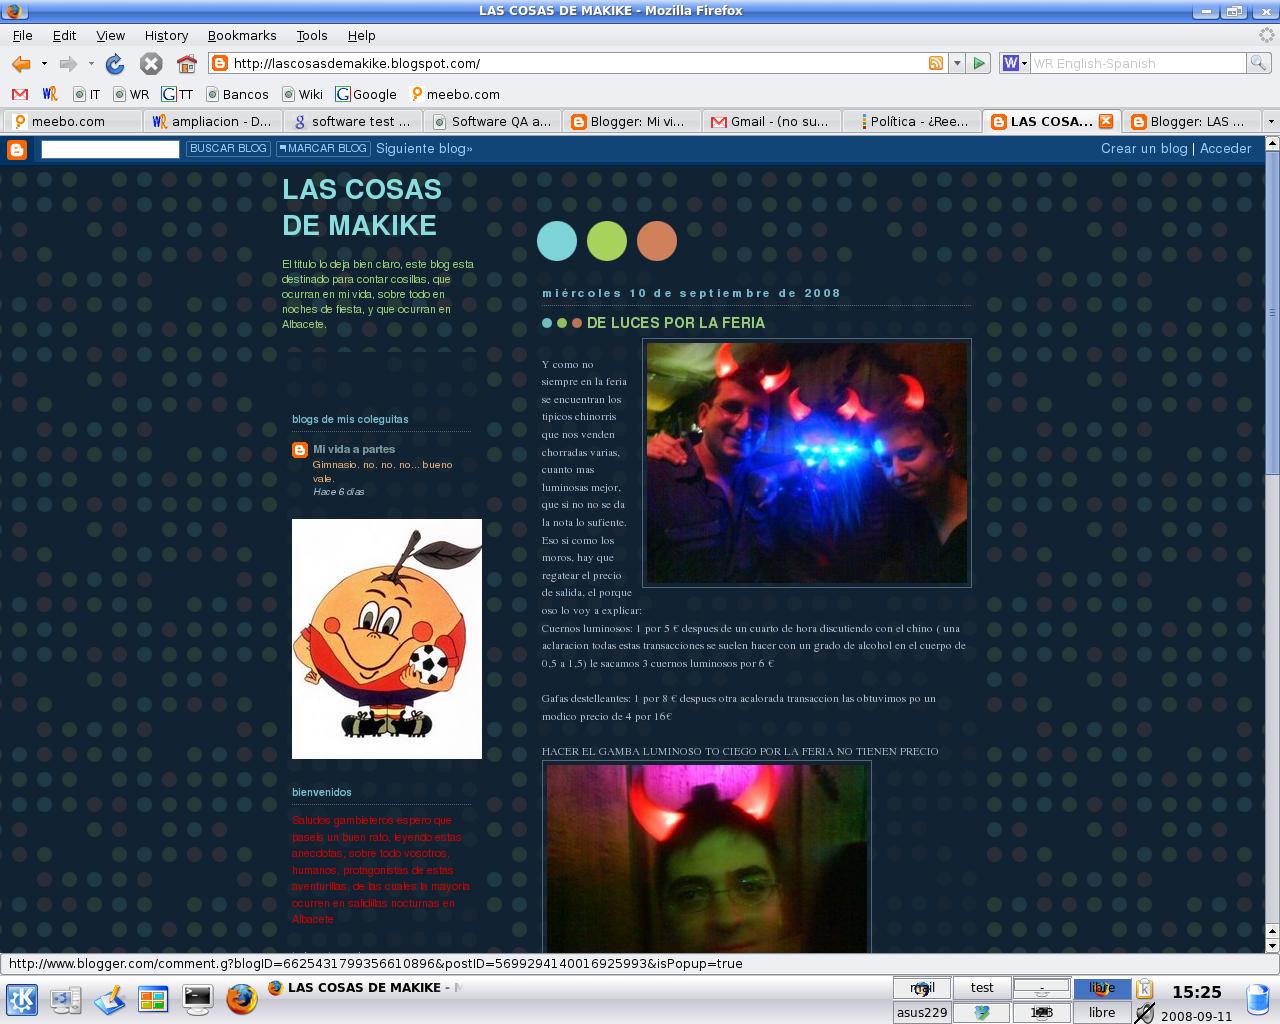
Task: Switch to the Software QA tab
Action: [491, 121]
